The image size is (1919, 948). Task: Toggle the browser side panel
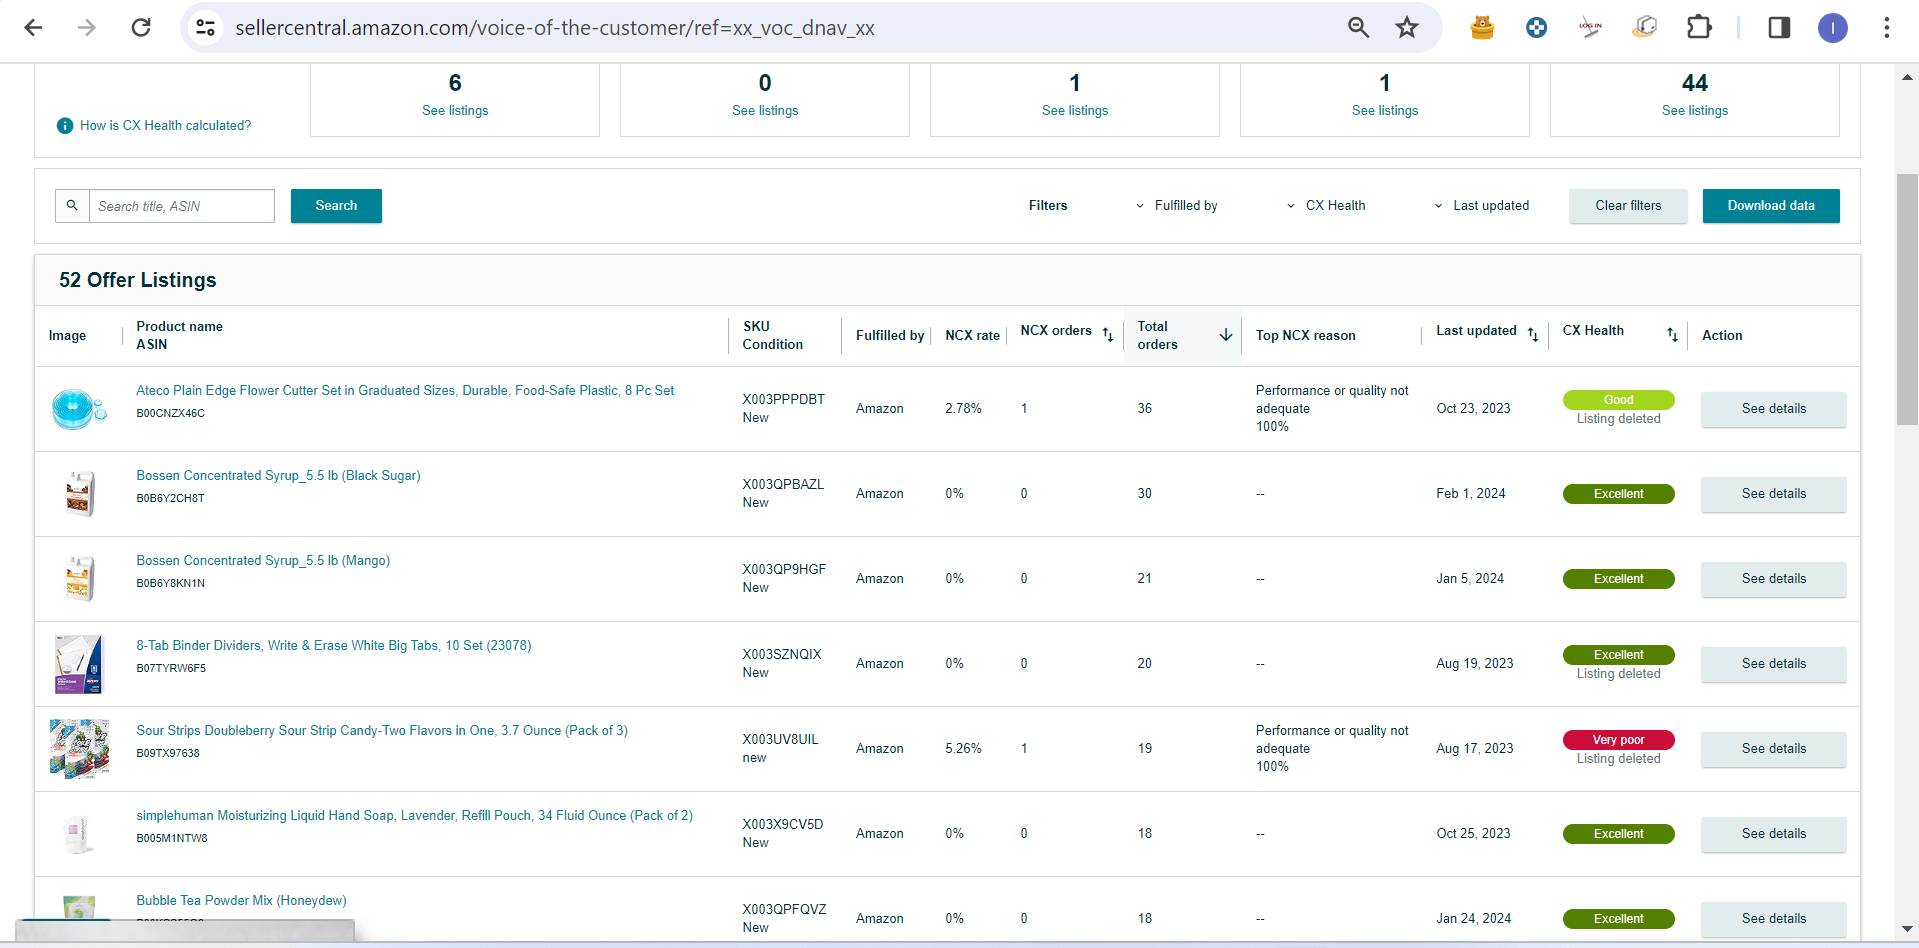[x=1779, y=28]
